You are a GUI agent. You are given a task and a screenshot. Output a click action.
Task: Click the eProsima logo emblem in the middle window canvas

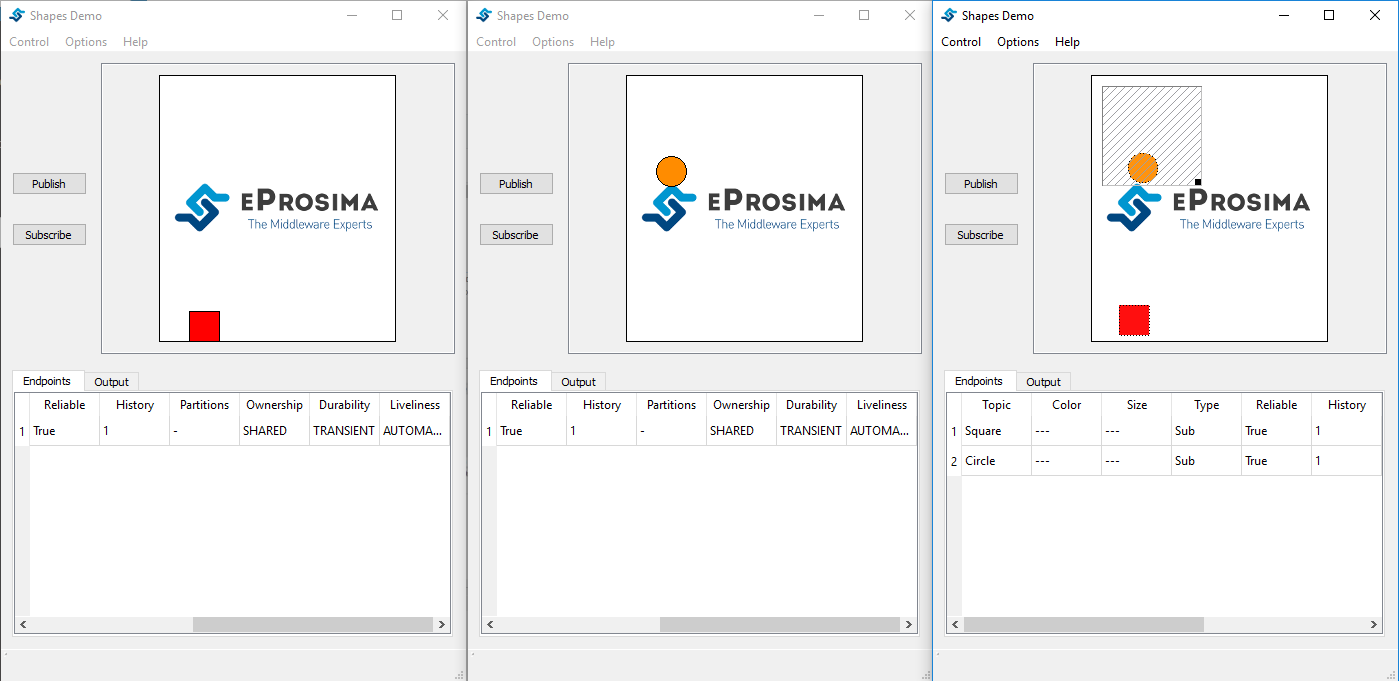(x=669, y=208)
